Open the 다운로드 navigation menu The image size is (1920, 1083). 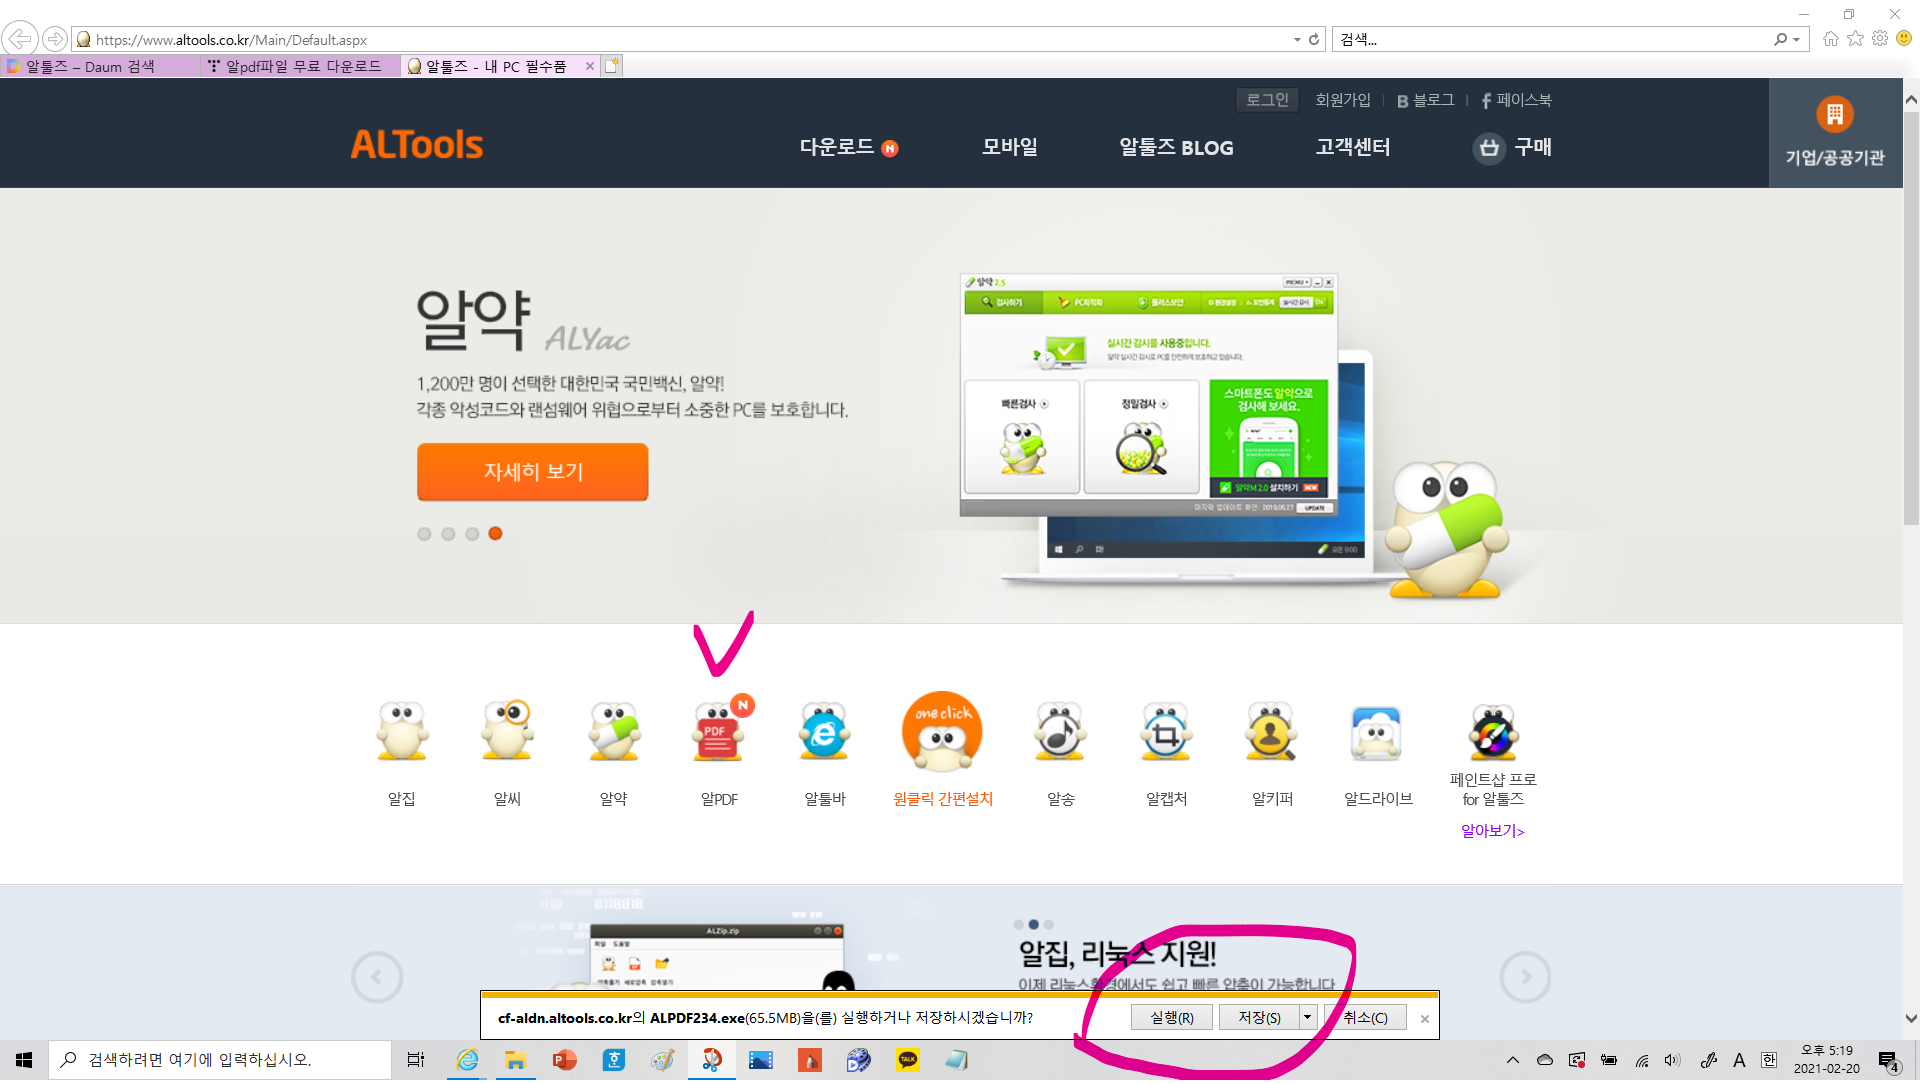pyautogui.click(x=837, y=147)
